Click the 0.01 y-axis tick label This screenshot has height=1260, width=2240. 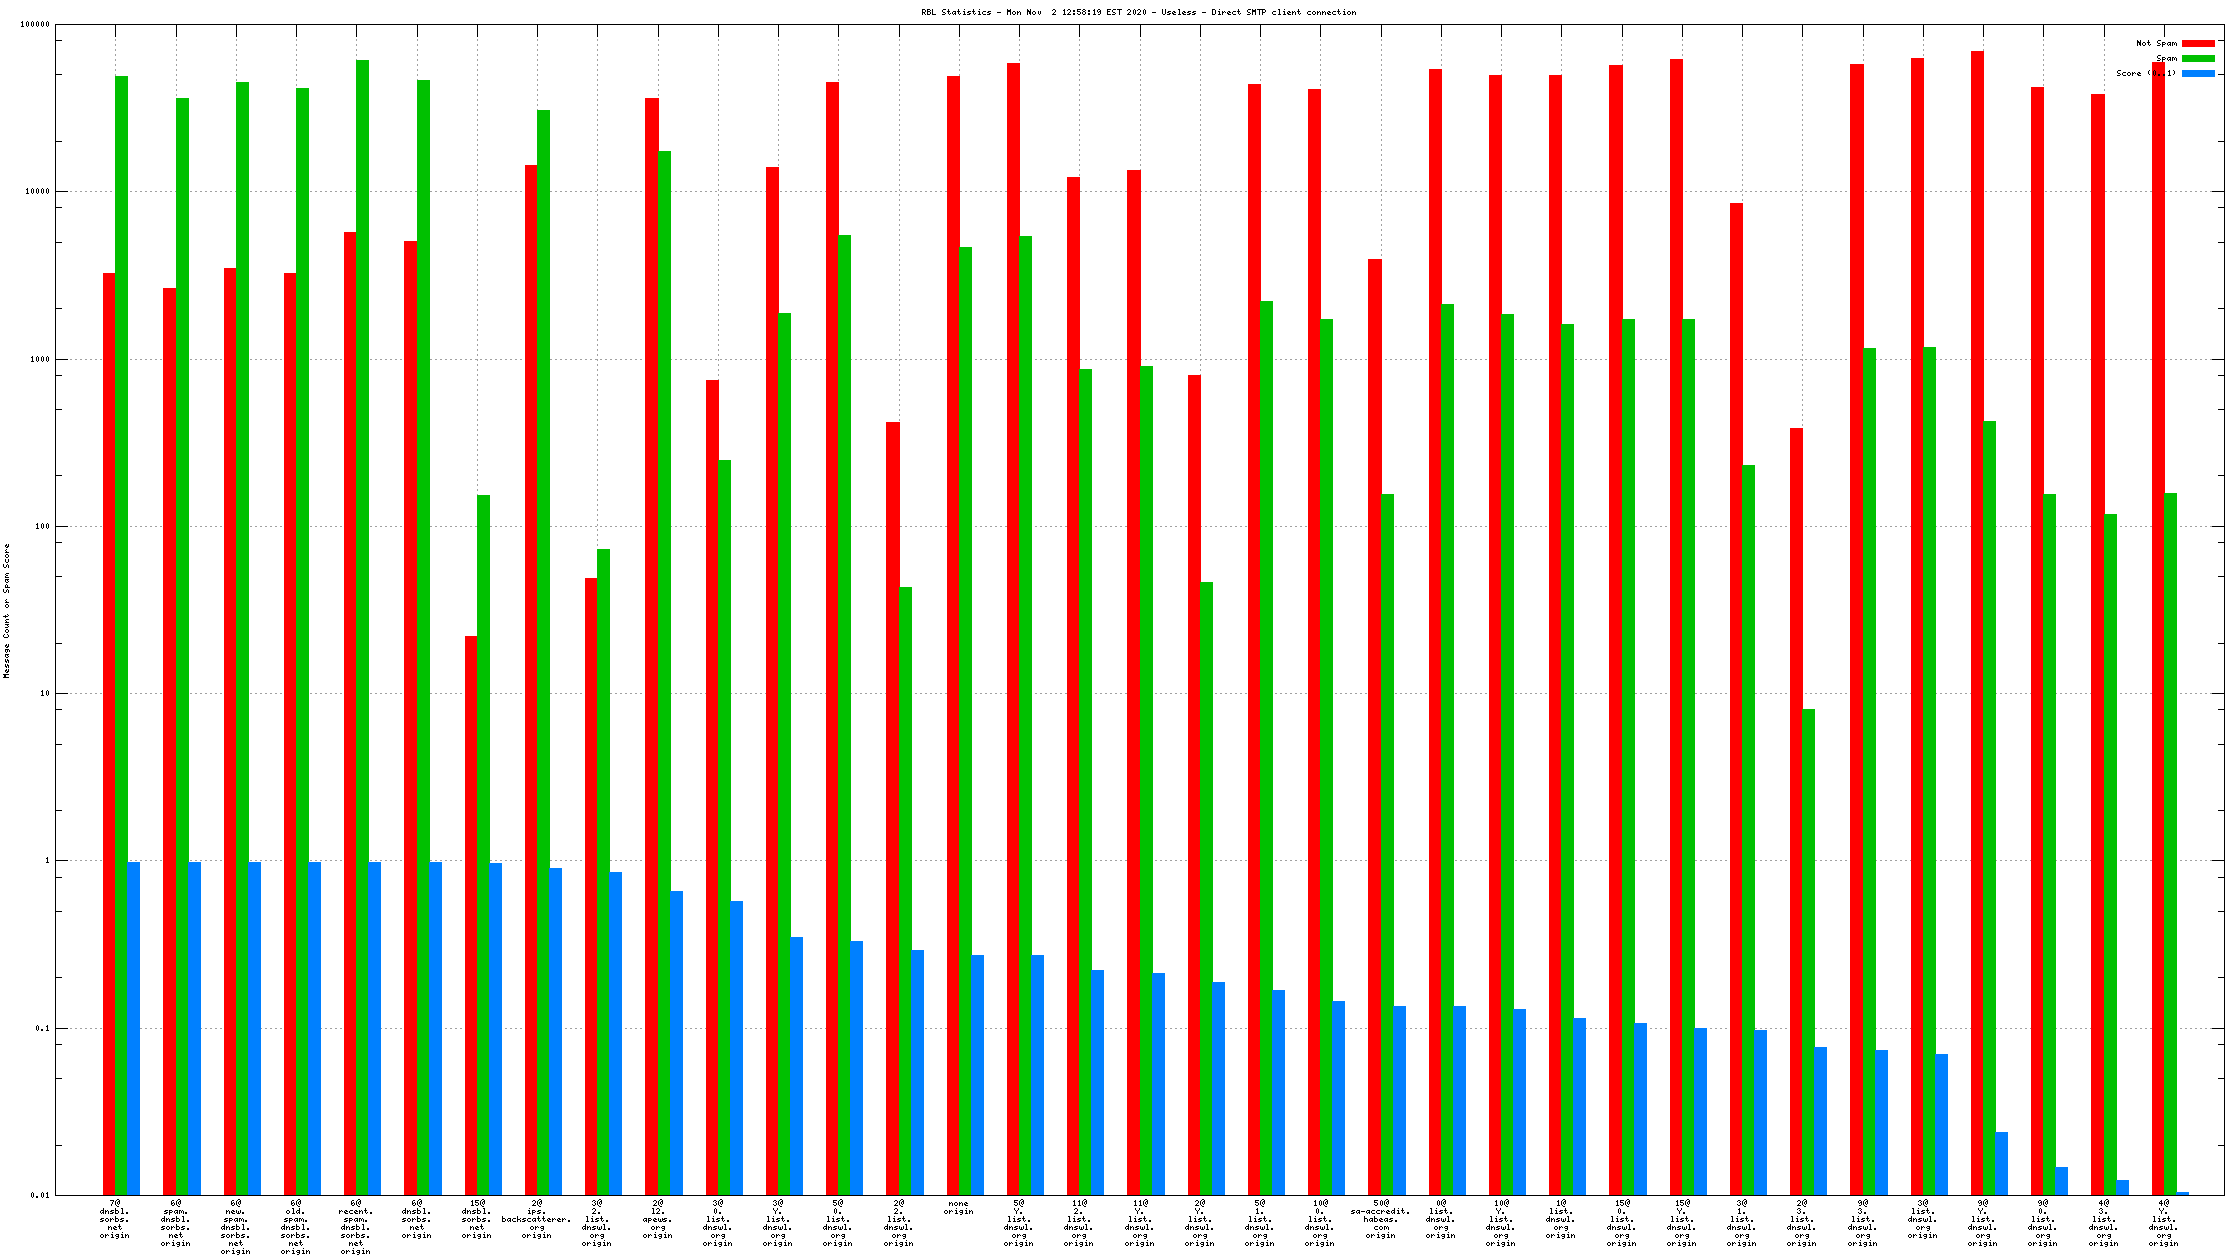click(40, 1195)
